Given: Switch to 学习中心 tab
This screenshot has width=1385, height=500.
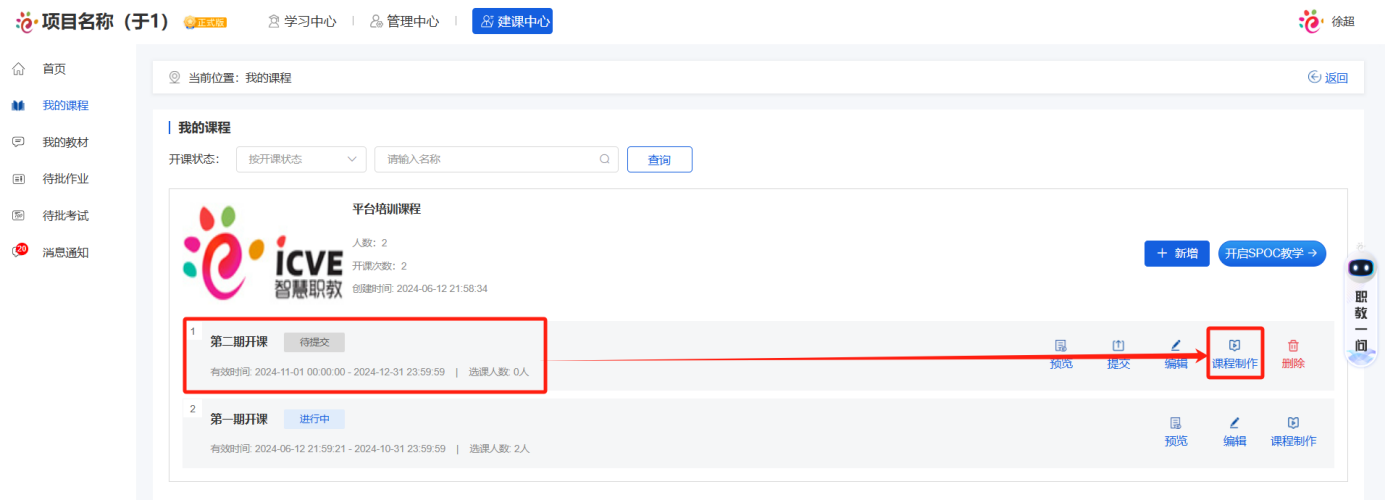Looking at the screenshot, I should [x=301, y=21].
